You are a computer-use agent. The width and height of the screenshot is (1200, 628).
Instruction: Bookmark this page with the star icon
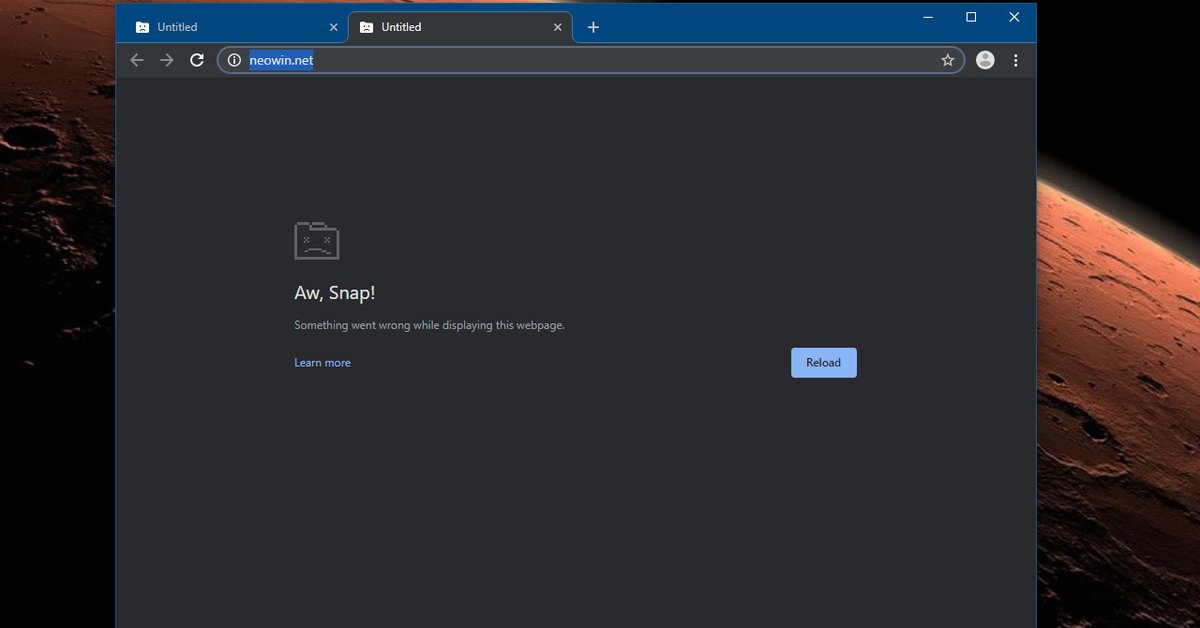click(x=948, y=60)
